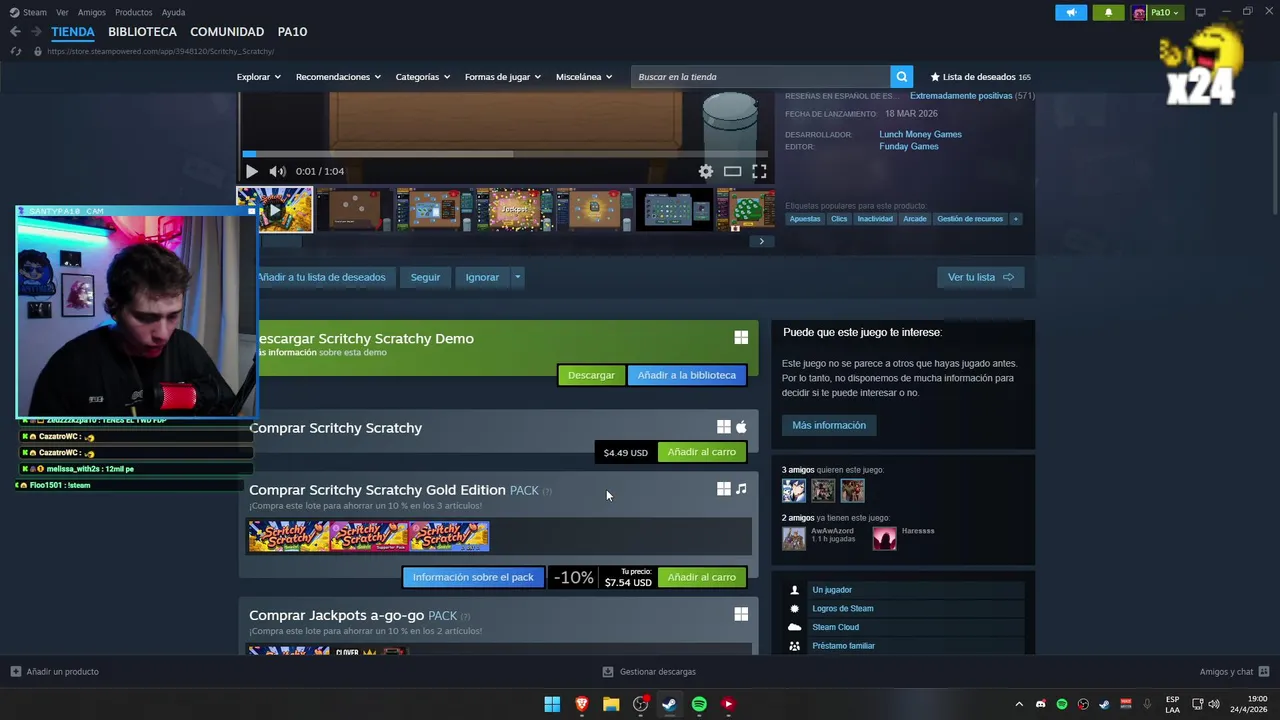Open the PA10 profile tab
Screen dimensions: 1280x720
[292, 32]
